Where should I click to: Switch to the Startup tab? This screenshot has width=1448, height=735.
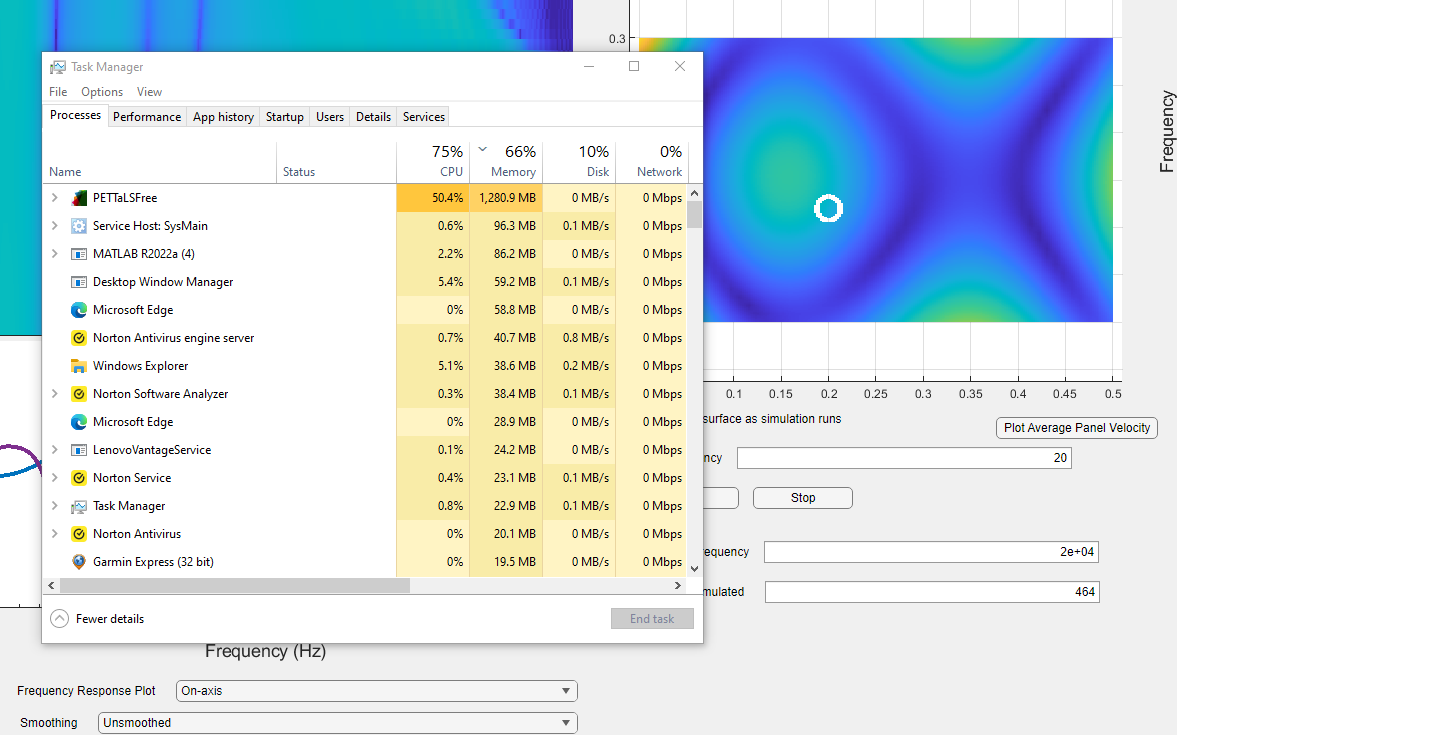pyautogui.click(x=284, y=117)
